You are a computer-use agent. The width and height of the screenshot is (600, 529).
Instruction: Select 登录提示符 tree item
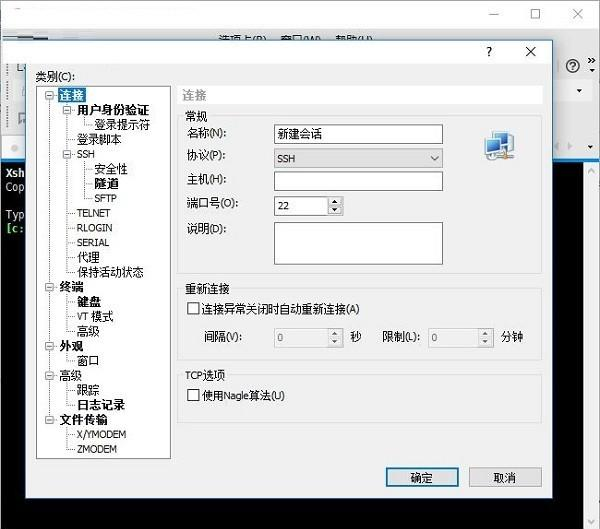tap(122, 124)
